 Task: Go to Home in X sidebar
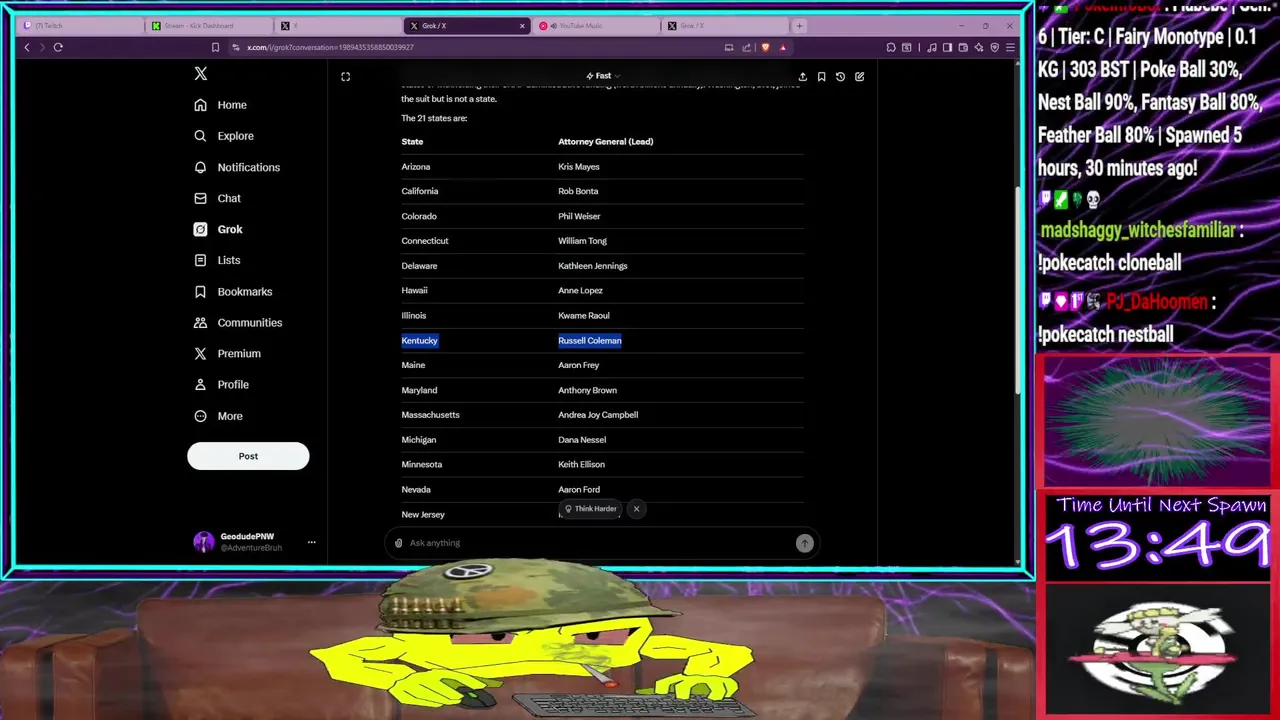click(221, 105)
